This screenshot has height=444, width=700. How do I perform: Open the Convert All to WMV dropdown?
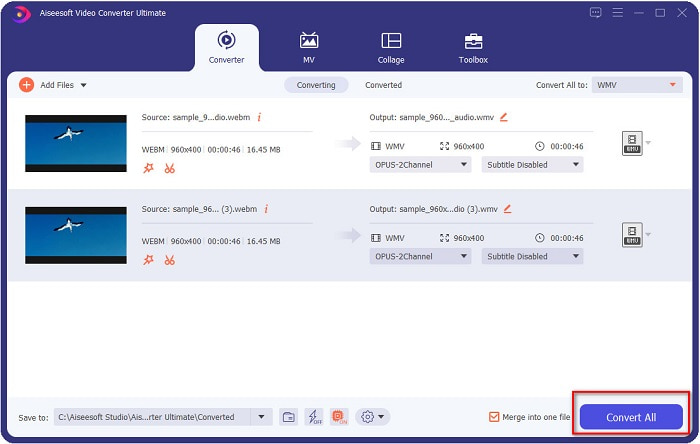coord(637,85)
